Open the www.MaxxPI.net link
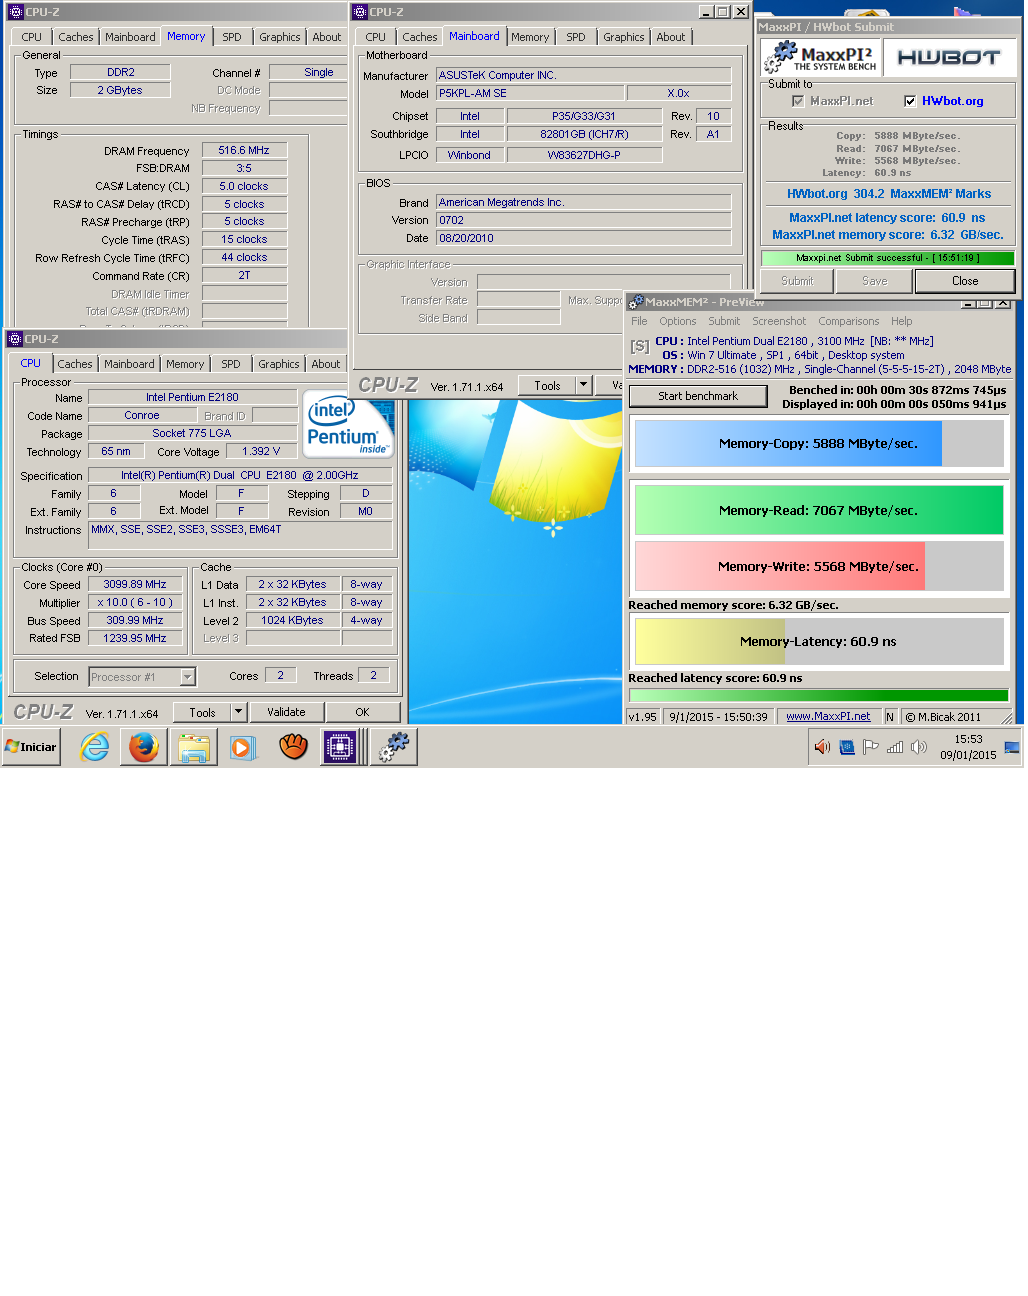1028x1296 pixels. [x=828, y=716]
